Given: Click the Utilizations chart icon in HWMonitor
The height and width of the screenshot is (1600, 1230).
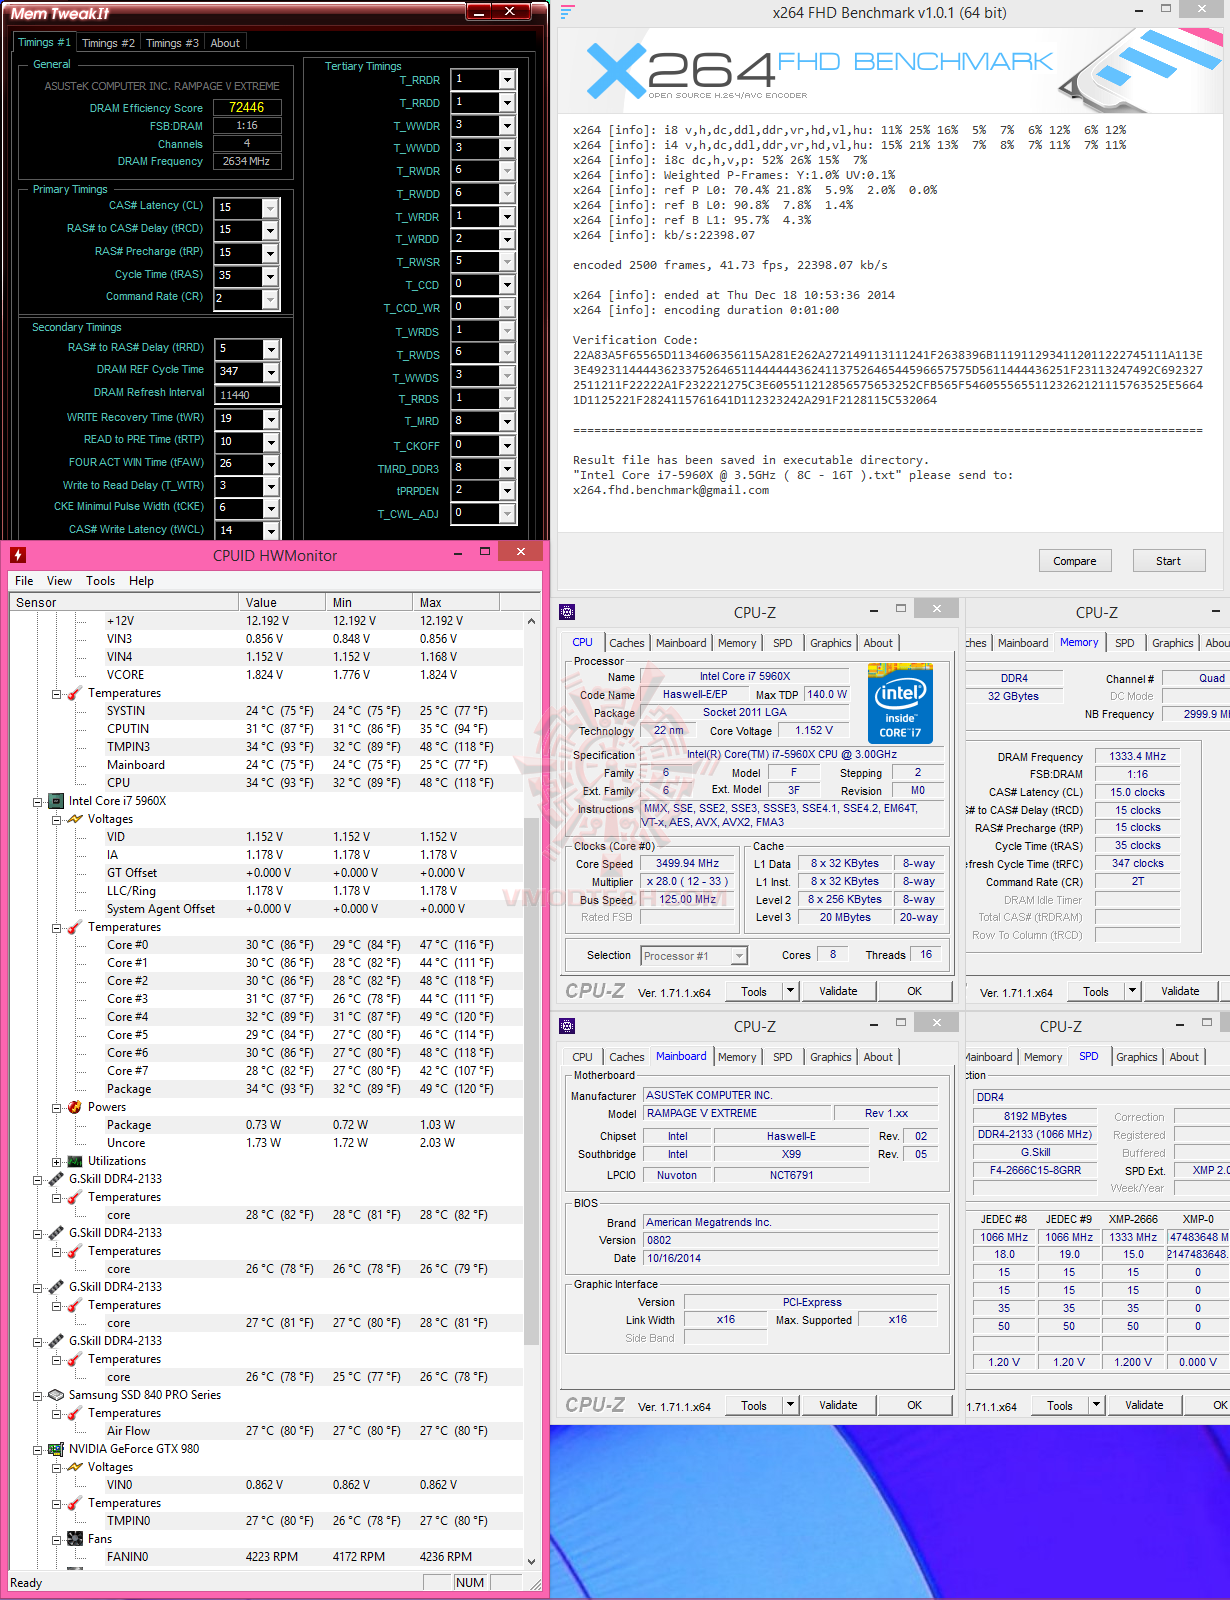Looking at the screenshot, I should (75, 1161).
